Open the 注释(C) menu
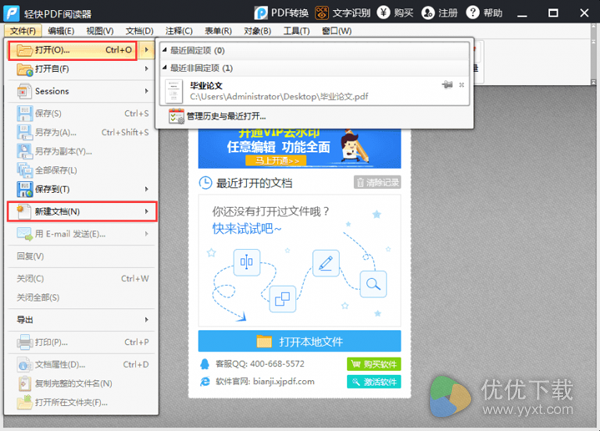Screen dimensions: 600x431 (x=179, y=31)
